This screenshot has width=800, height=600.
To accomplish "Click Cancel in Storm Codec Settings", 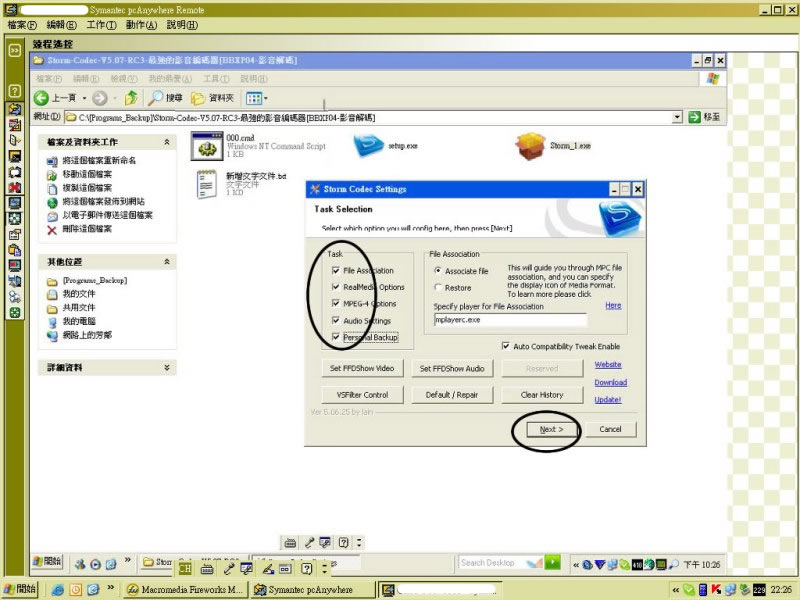I will point(610,430).
